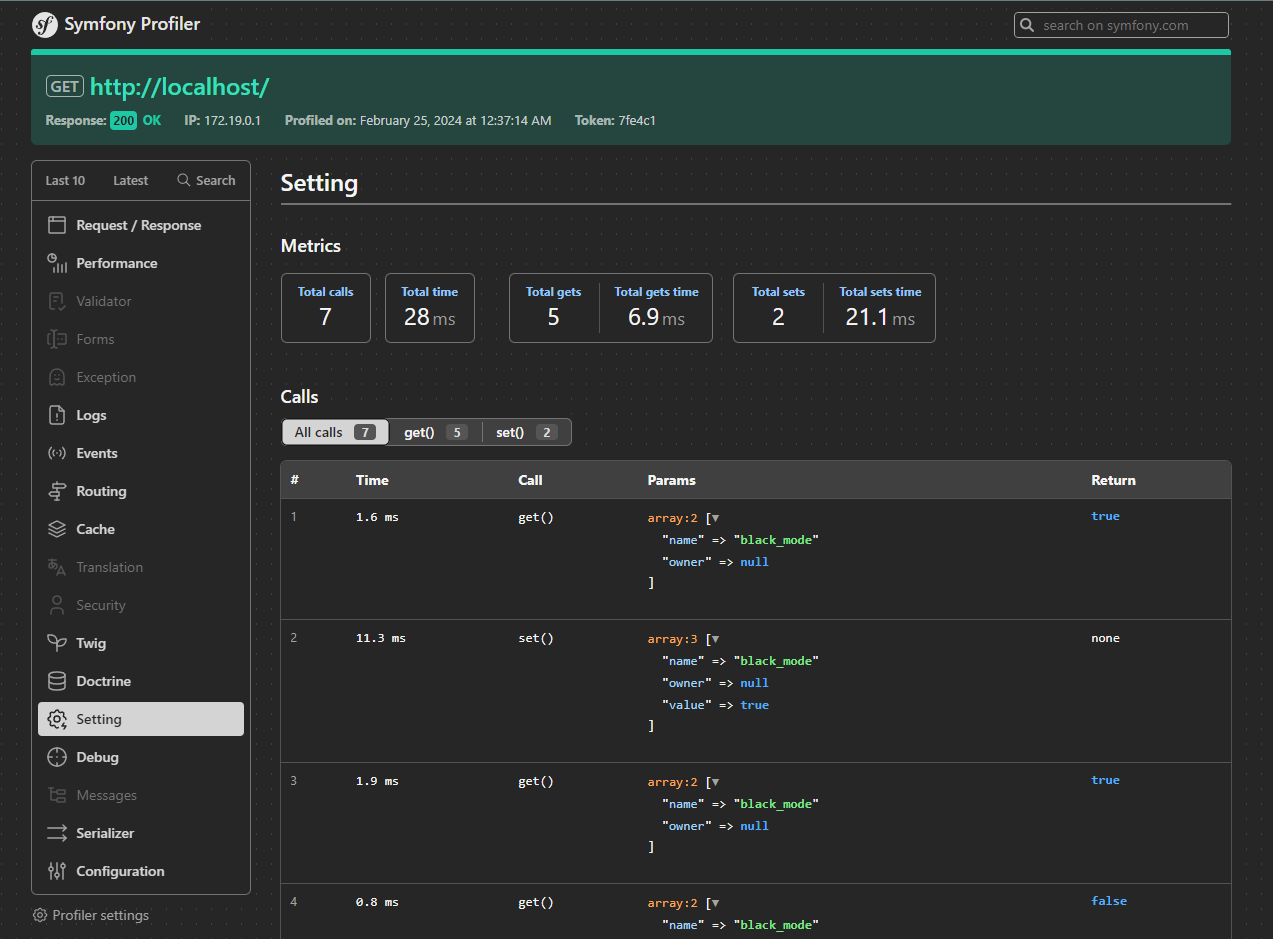The height and width of the screenshot is (939, 1273).
Task: Open the Performance panel icon
Action: coord(57,263)
